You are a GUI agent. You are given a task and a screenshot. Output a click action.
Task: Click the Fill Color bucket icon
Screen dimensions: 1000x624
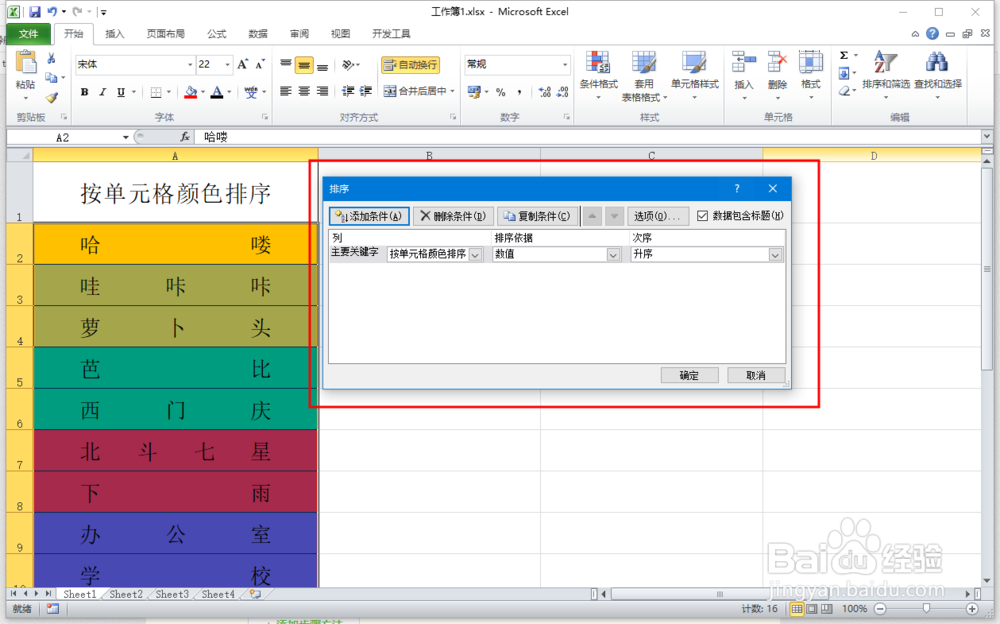190,93
